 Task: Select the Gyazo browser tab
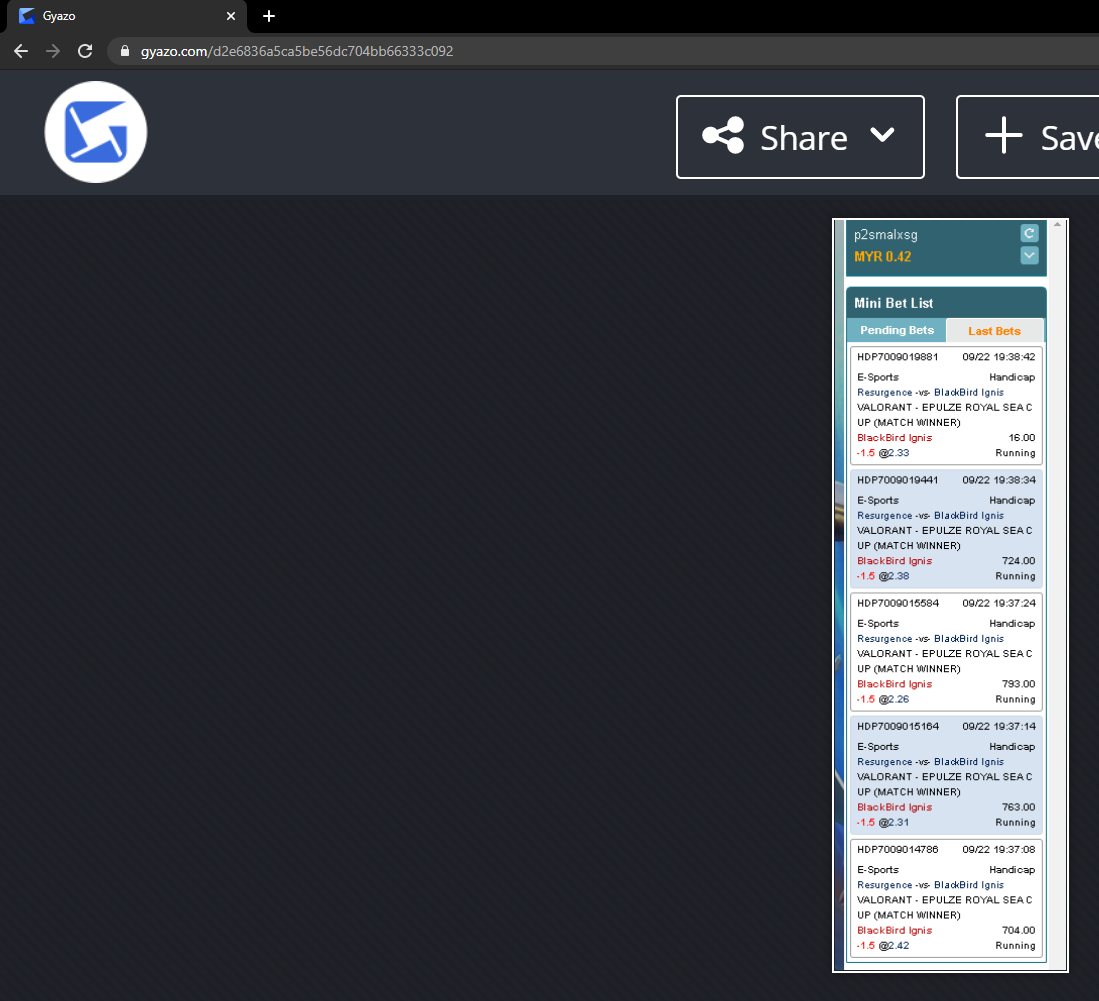pos(126,16)
